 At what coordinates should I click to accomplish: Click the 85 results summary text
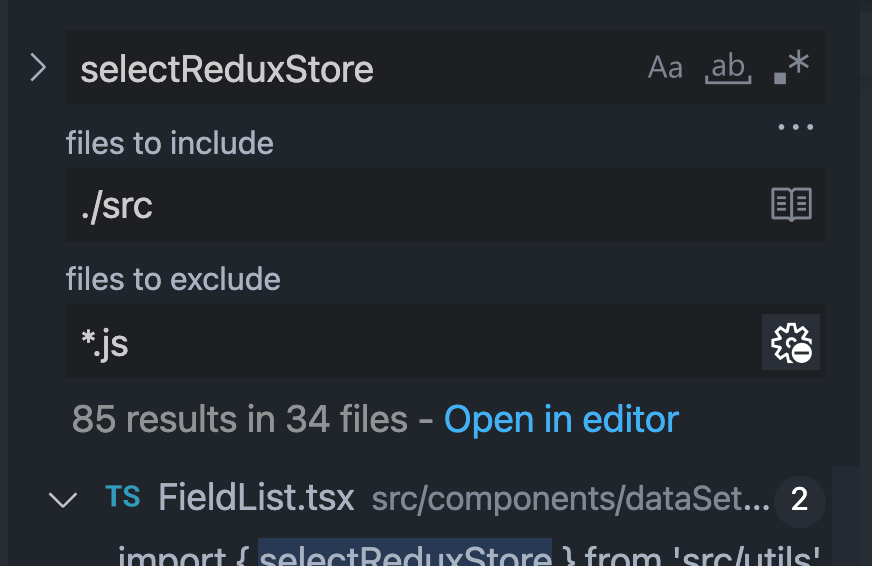pos(240,419)
